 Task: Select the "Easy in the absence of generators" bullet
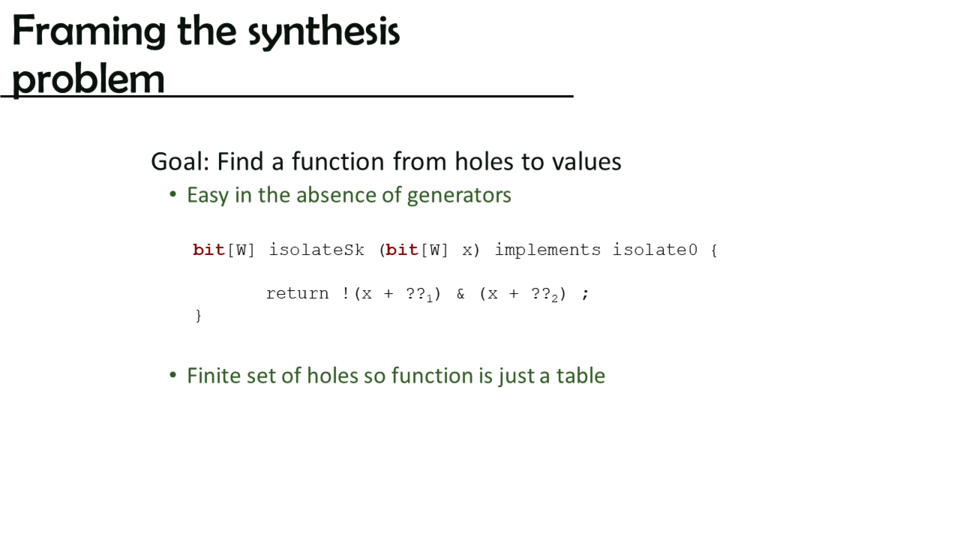349,195
